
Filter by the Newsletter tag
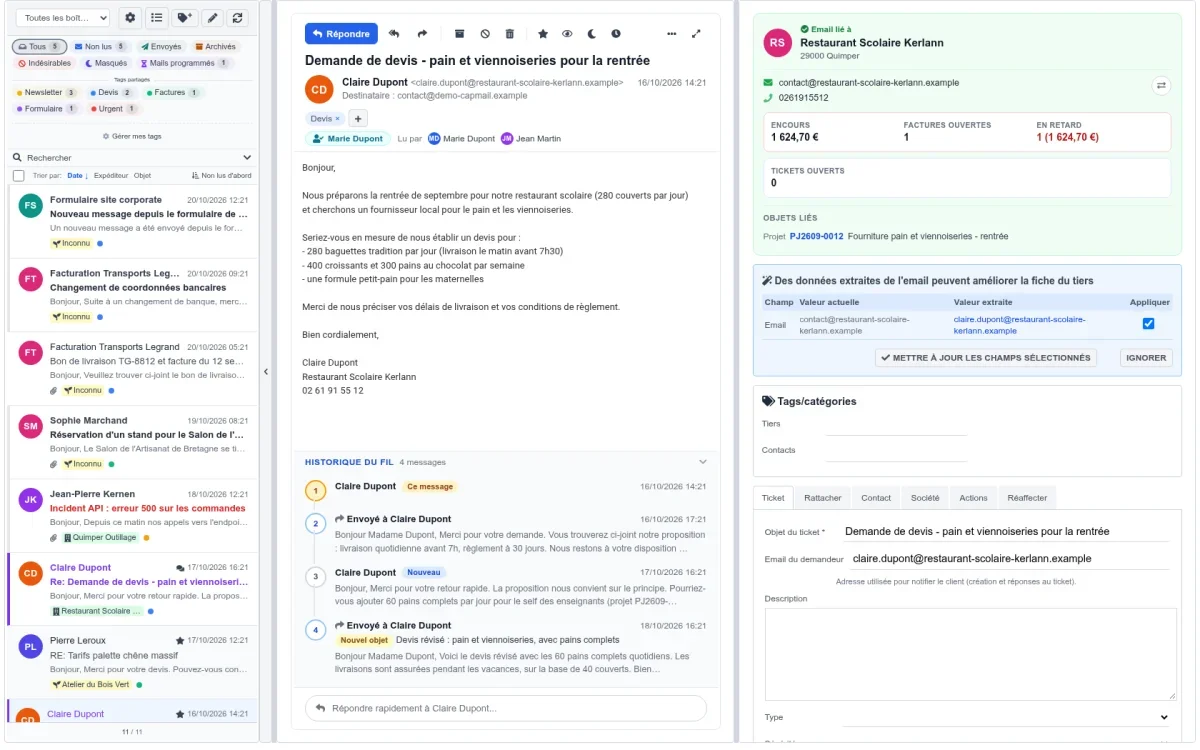(46, 92)
